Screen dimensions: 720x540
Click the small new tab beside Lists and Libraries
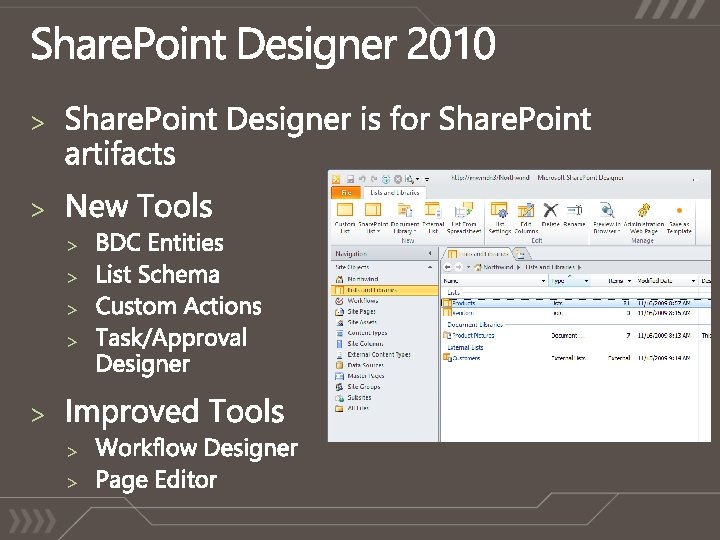(521, 253)
